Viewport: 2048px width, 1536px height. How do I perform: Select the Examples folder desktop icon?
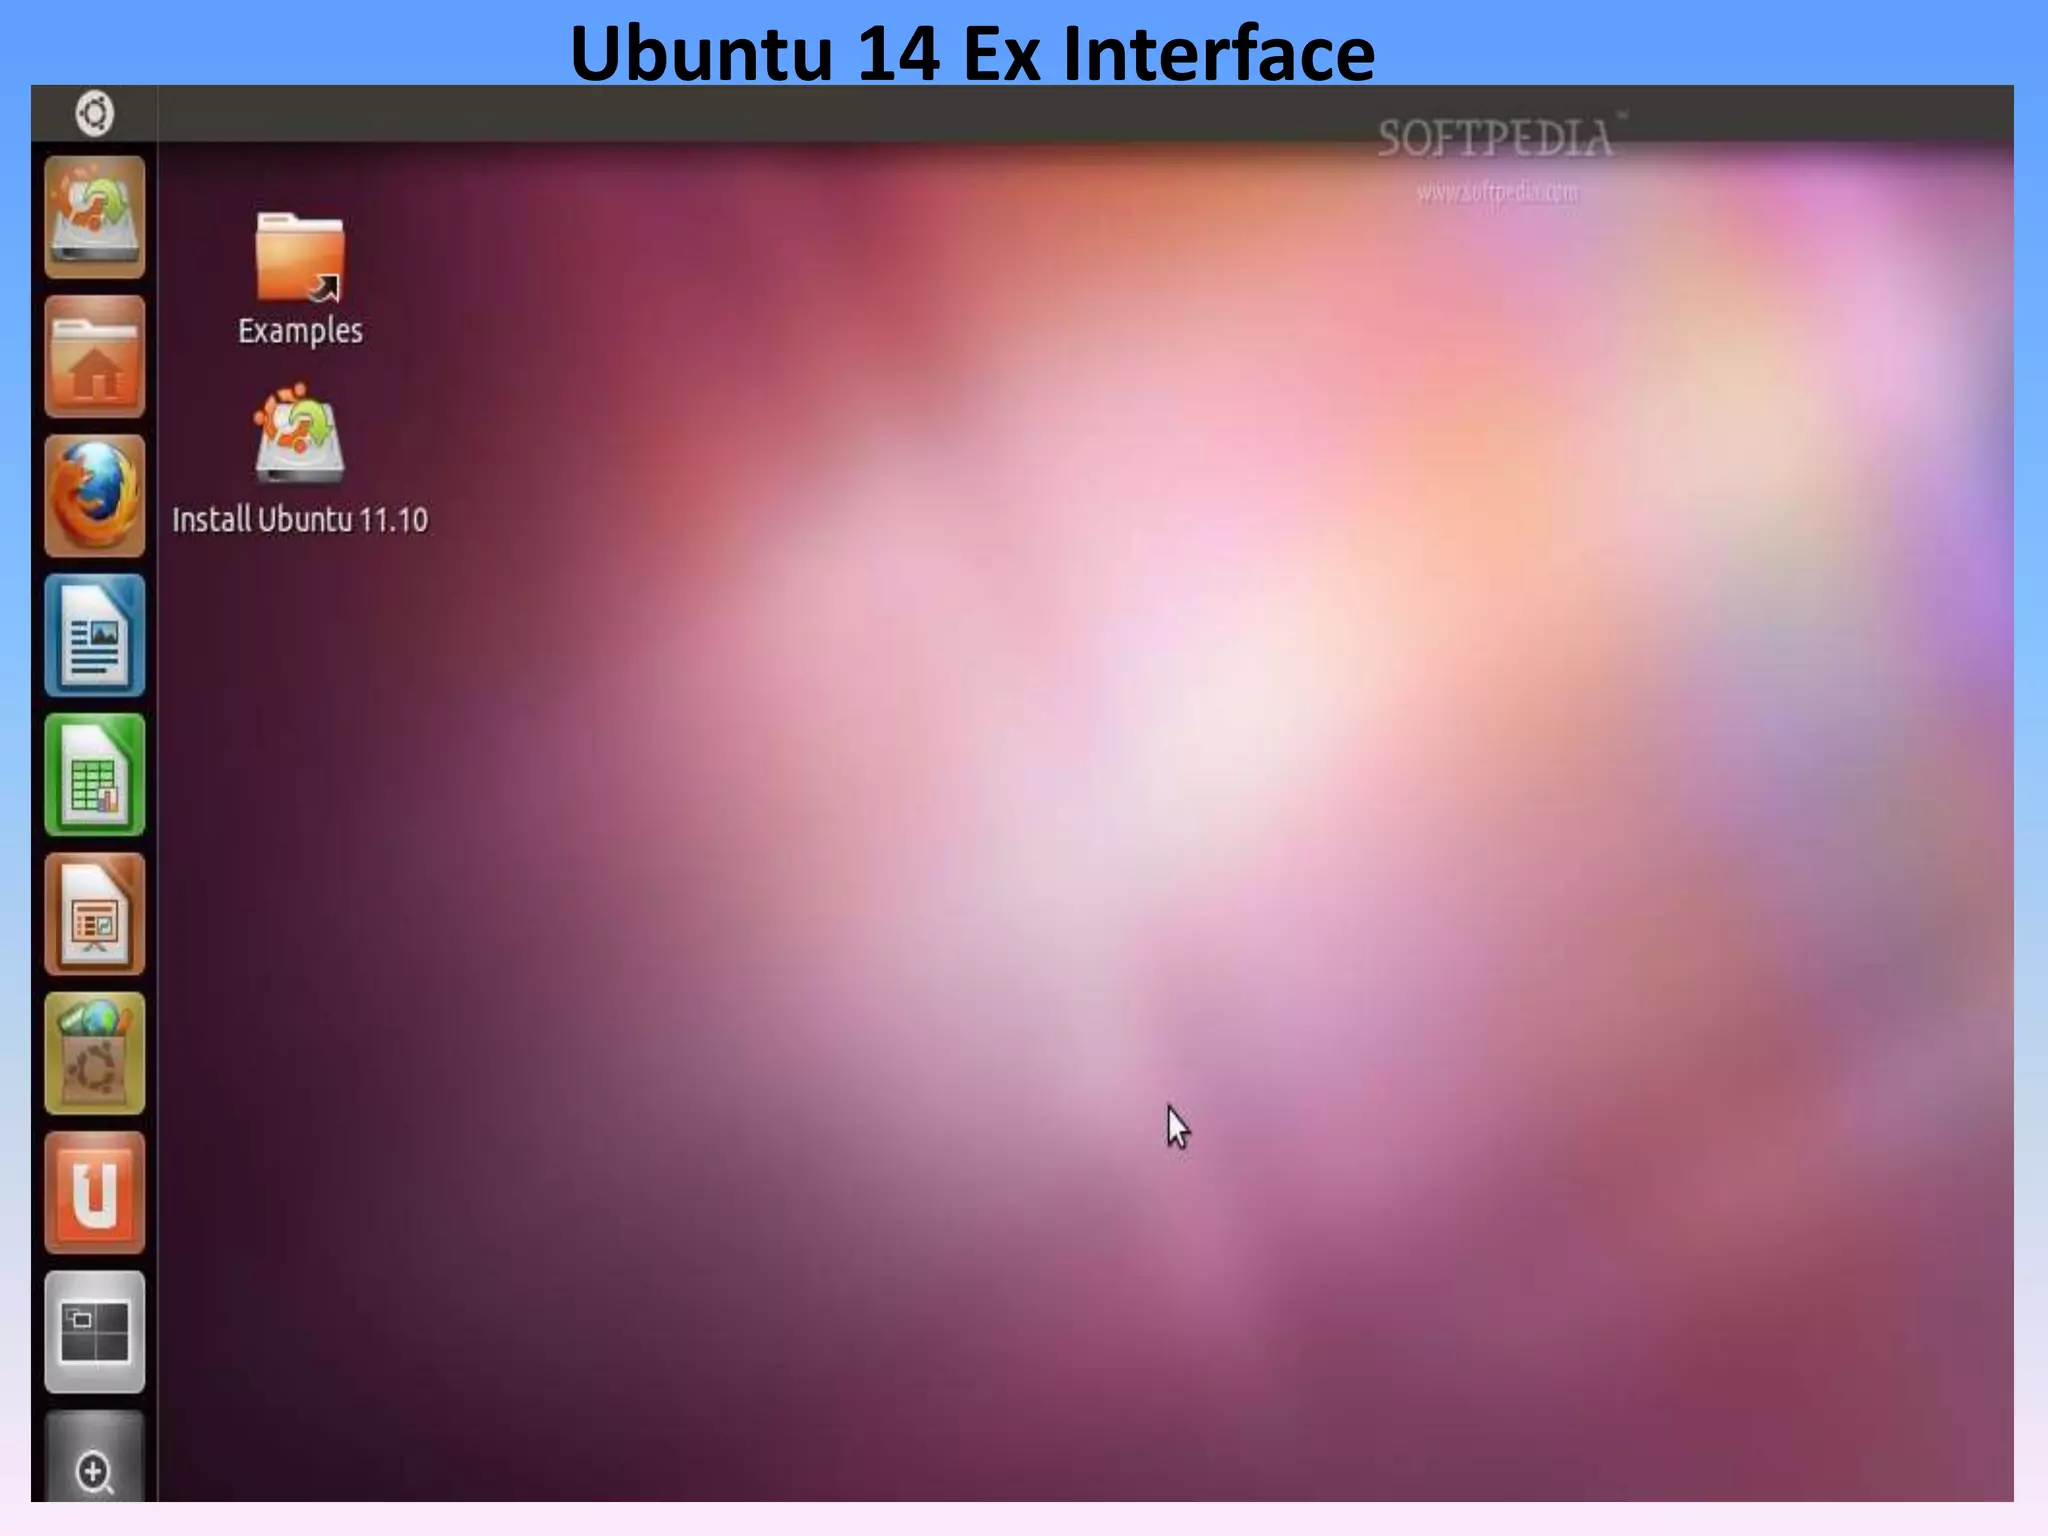(300, 257)
